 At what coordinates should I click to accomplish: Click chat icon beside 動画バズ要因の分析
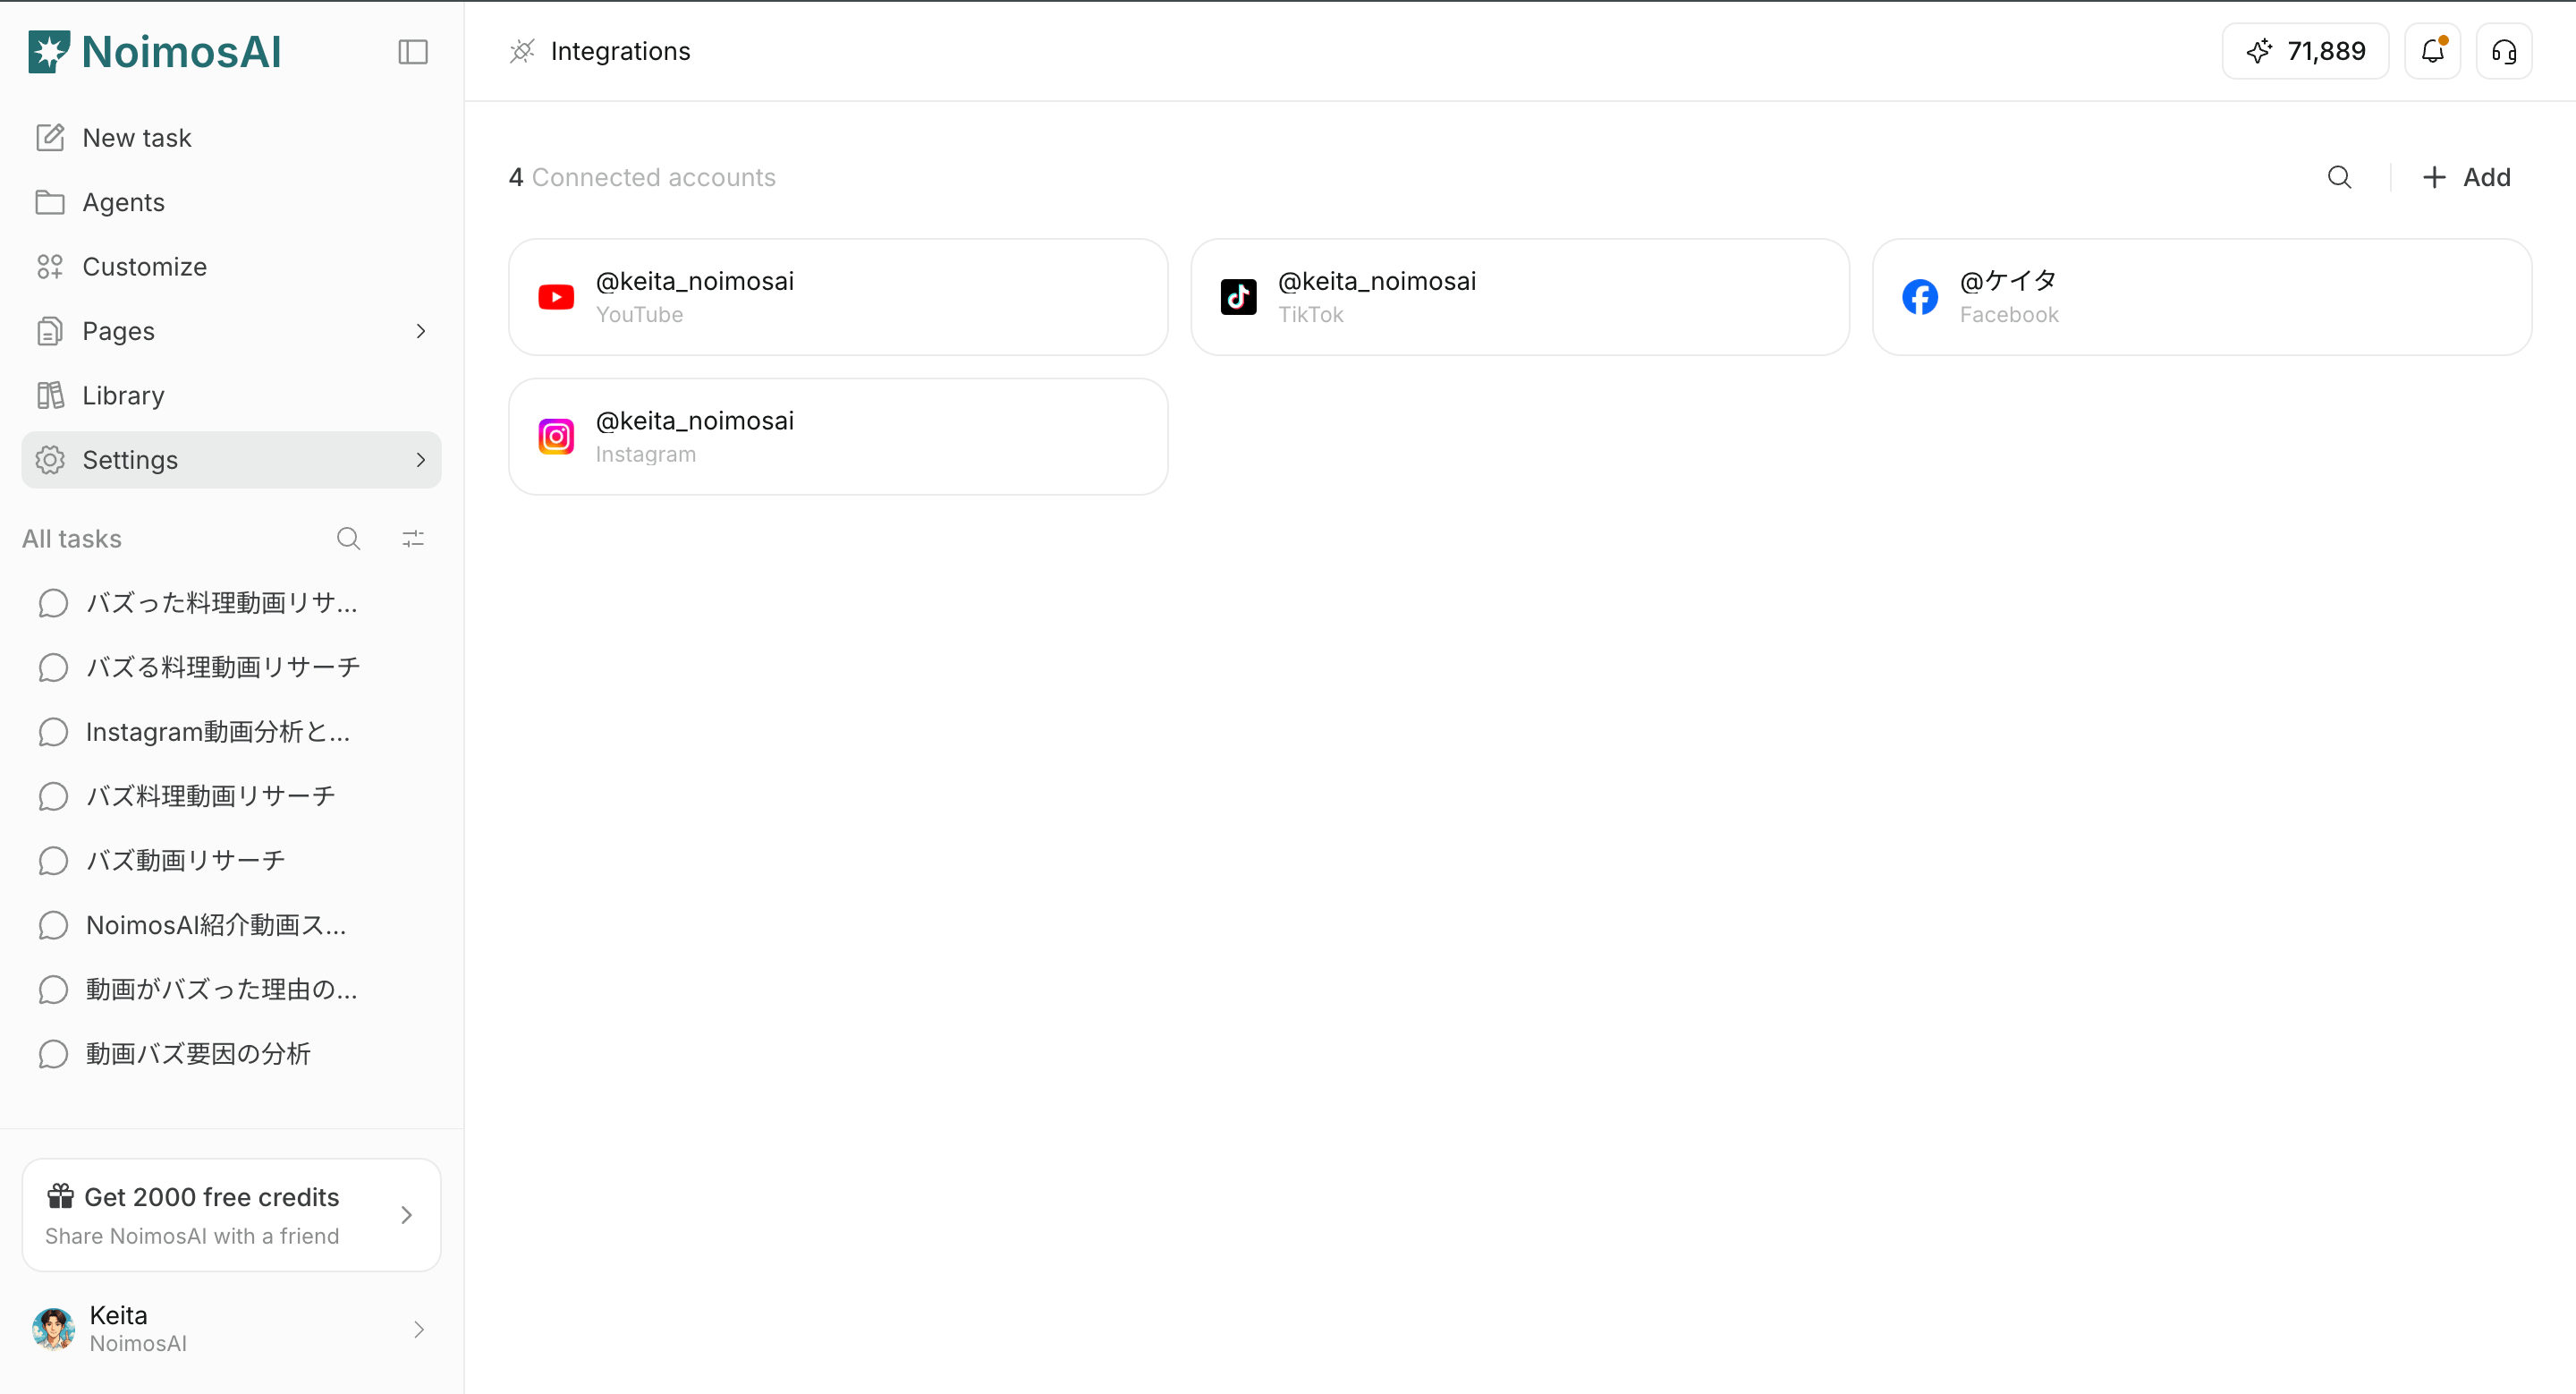[53, 1054]
